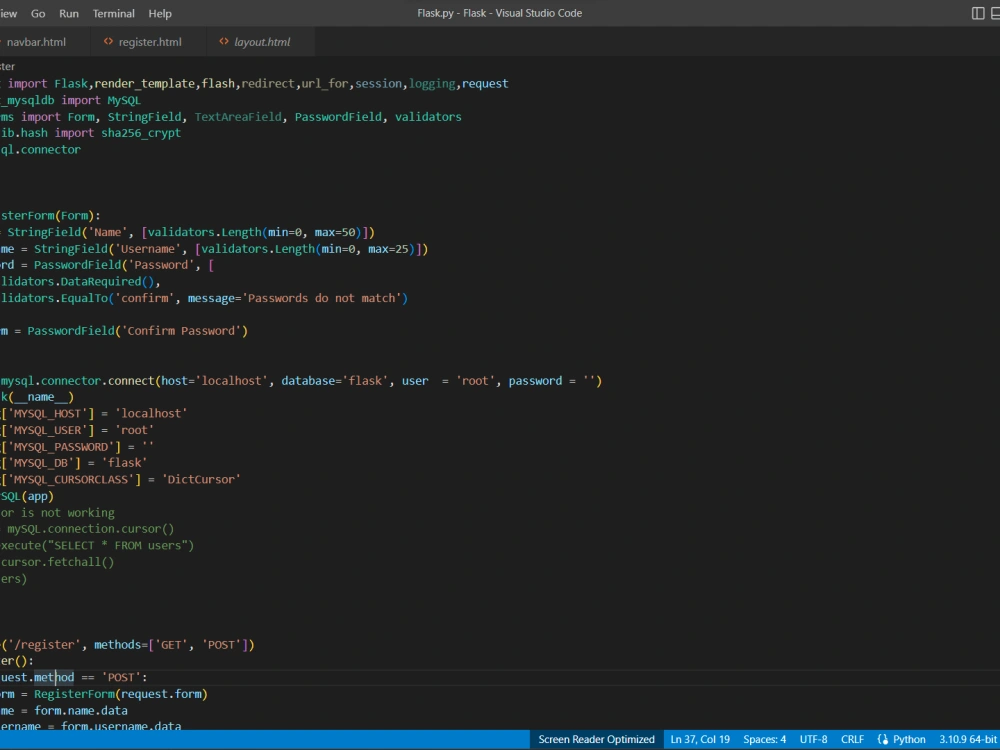Click 'validators.DataRequired()' in the code

[78, 281]
